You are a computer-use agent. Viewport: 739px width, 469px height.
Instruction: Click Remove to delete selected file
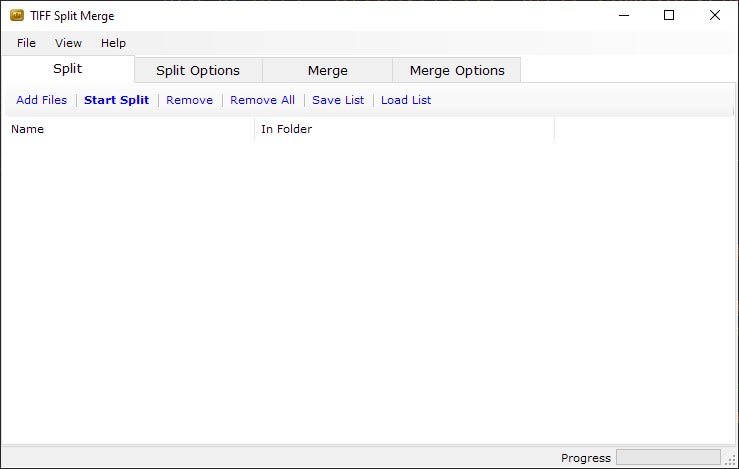point(189,100)
